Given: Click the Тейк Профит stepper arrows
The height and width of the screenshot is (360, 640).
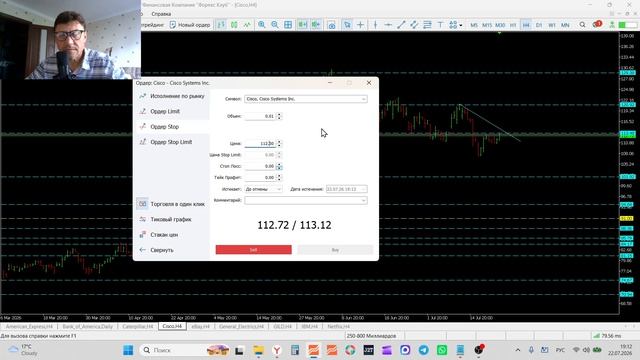Looking at the screenshot, I should click(x=279, y=178).
